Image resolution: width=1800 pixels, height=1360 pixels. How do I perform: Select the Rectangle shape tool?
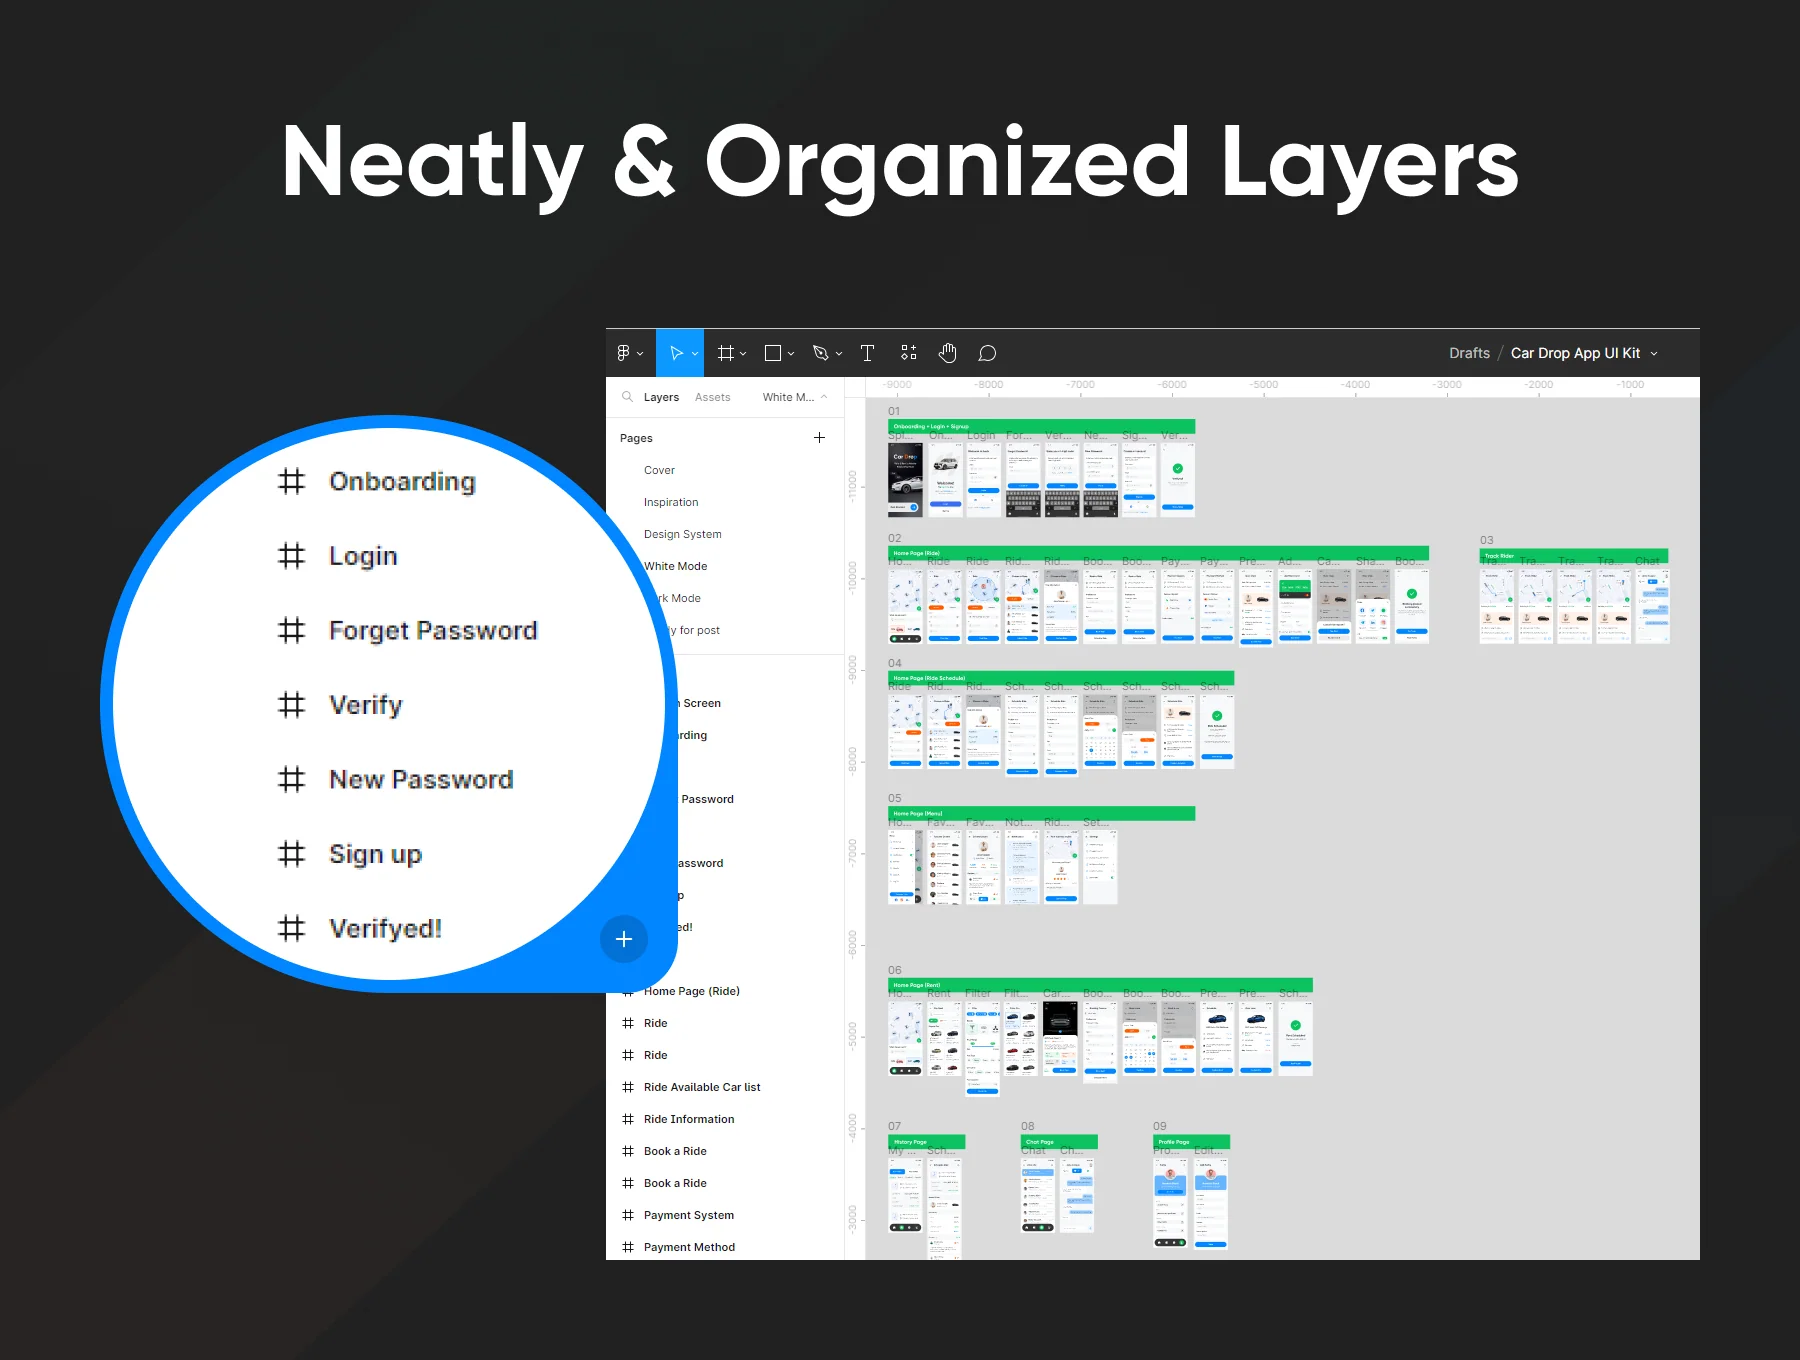pos(773,353)
